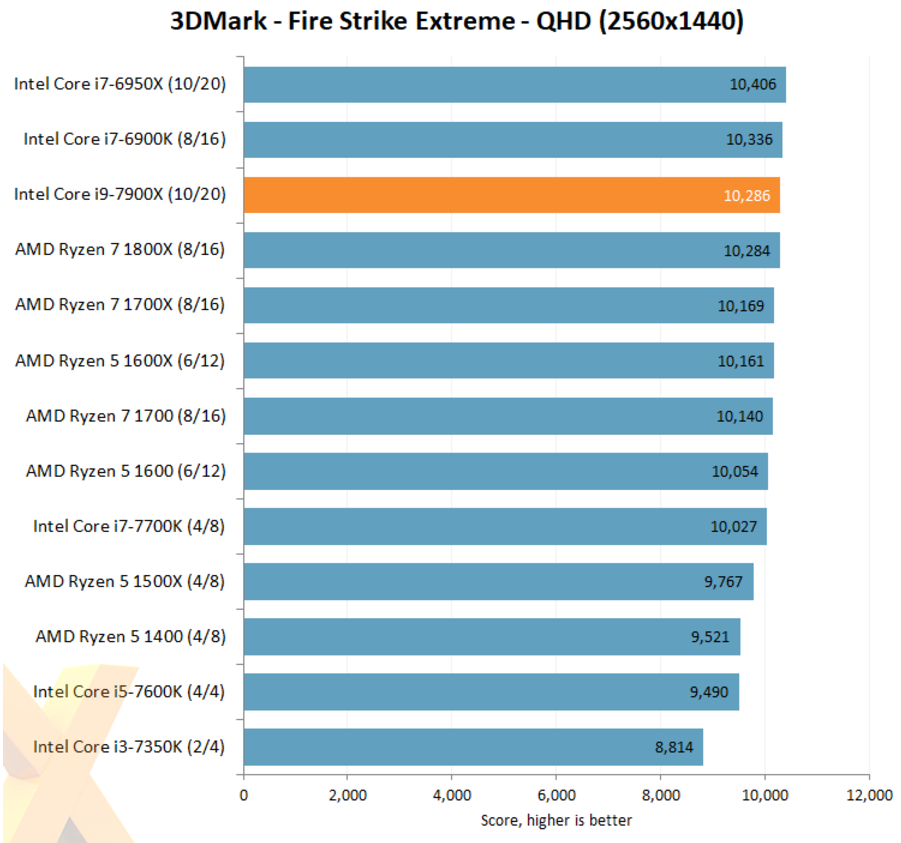Image resolution: width=901 pixels, height=843 pixels.
Task: Click the score value 10,161
Action: [741, 361]
